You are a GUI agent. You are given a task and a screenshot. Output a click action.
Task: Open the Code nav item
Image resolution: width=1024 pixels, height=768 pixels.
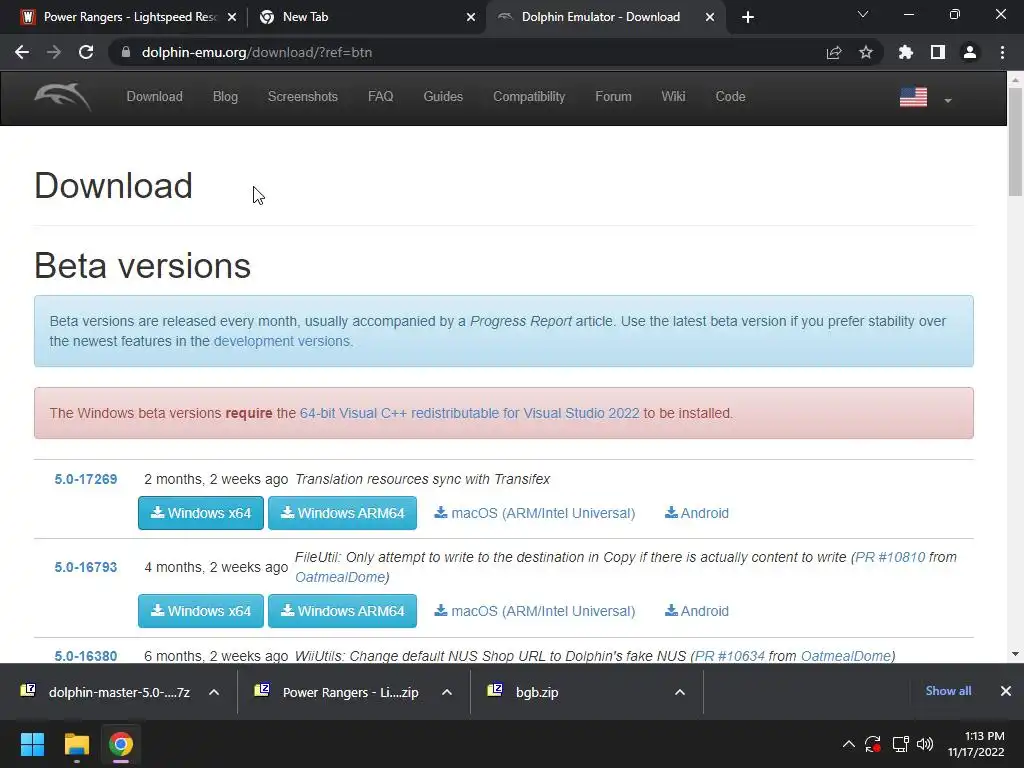(x=730, y=97)
